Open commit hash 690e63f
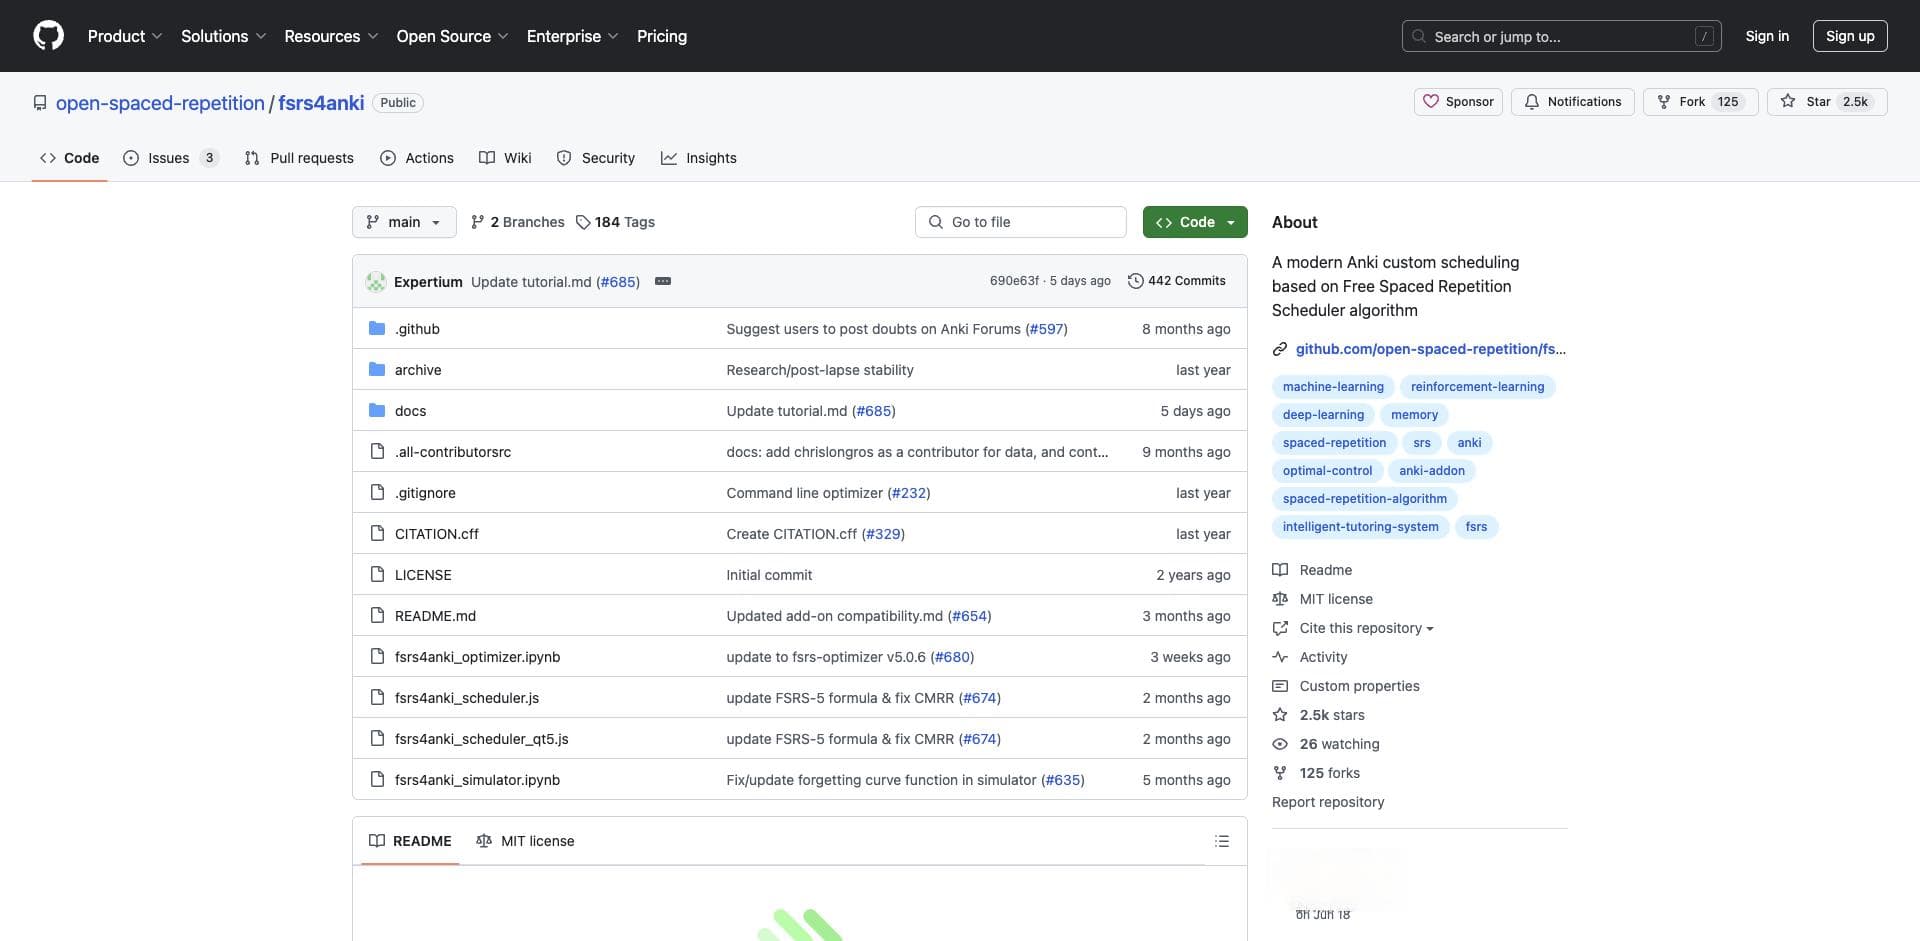1920x941 pixels. [1014, 281]
